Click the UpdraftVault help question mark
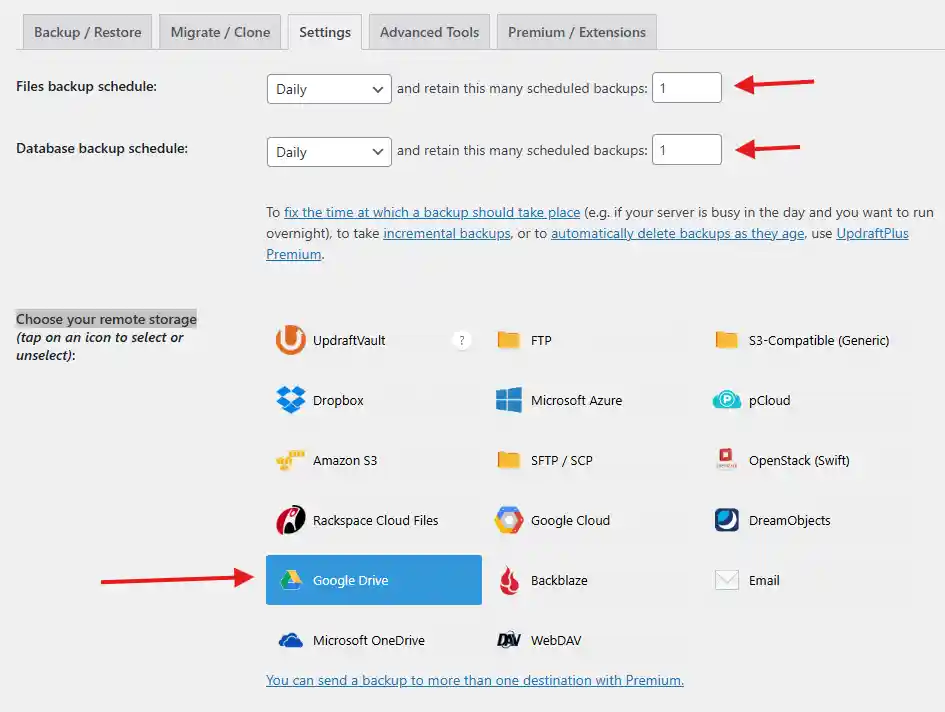 (x=462, y=341)
